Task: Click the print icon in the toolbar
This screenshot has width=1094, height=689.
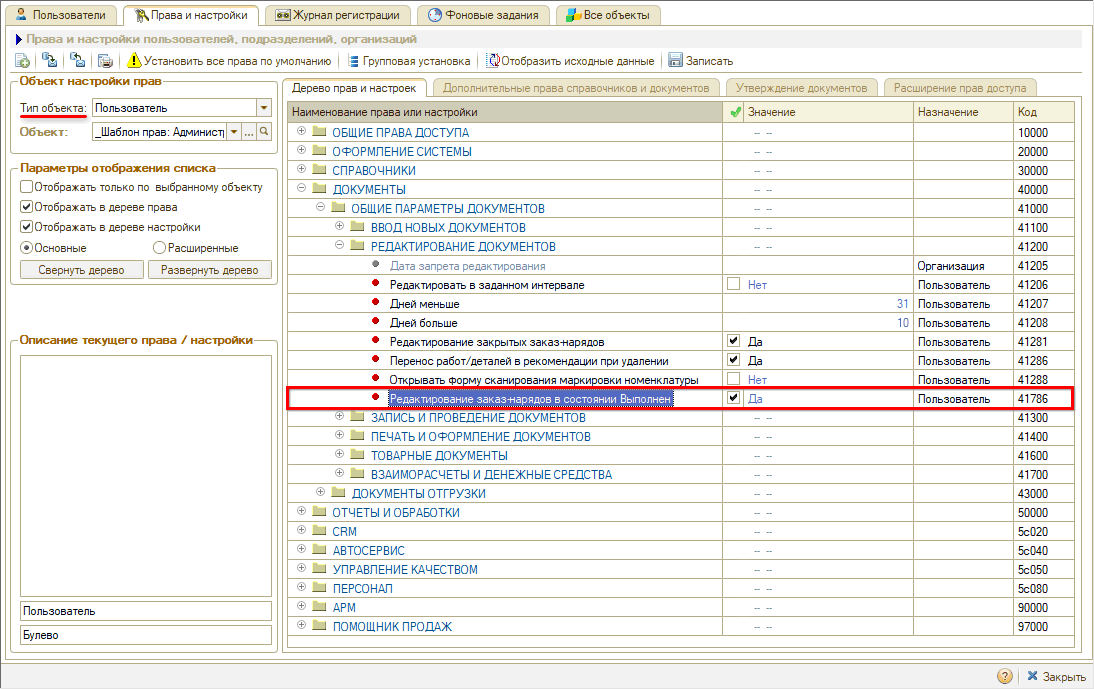Action: pyautogui.click(x=104, y=61)
